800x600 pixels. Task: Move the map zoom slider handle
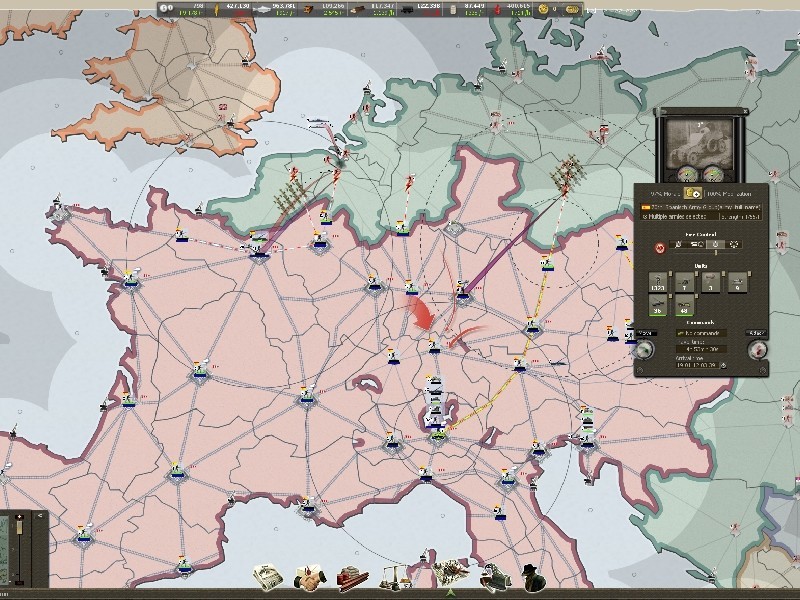(x=20, y=527)
